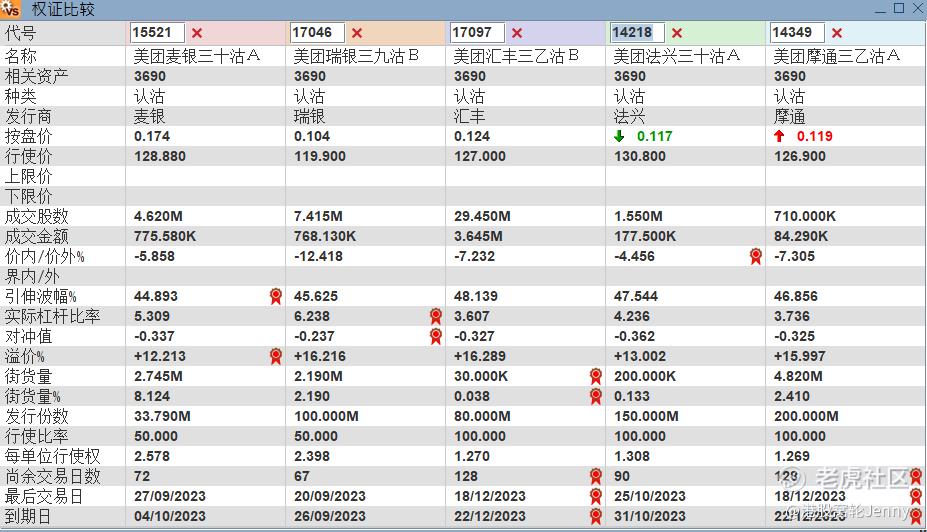The height and width of the screenshot is (532, 927).
Task: Click the last trading date 25/10/2023
Action: tap(650, 496)
